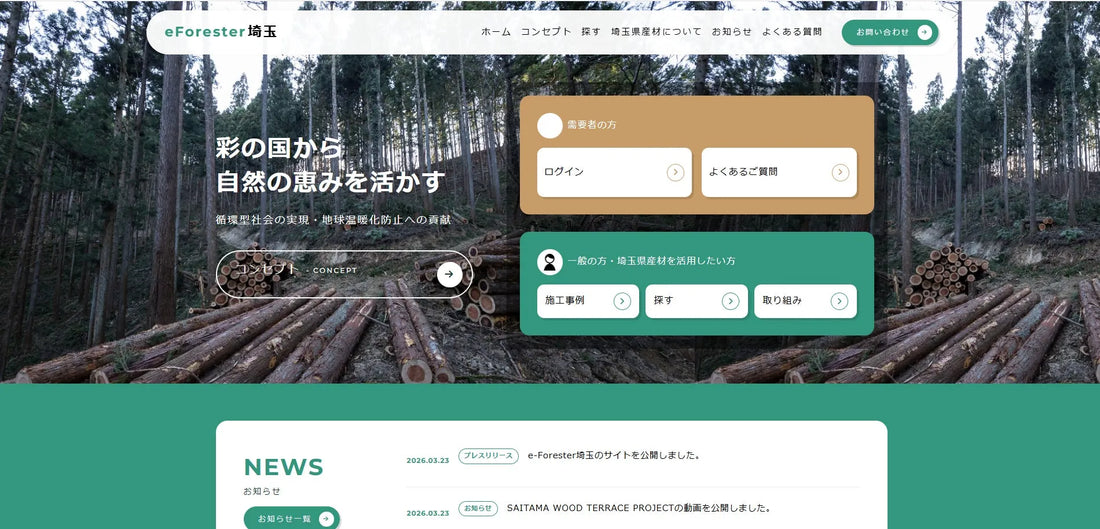Open the 施工事例 card

[588, 301]
